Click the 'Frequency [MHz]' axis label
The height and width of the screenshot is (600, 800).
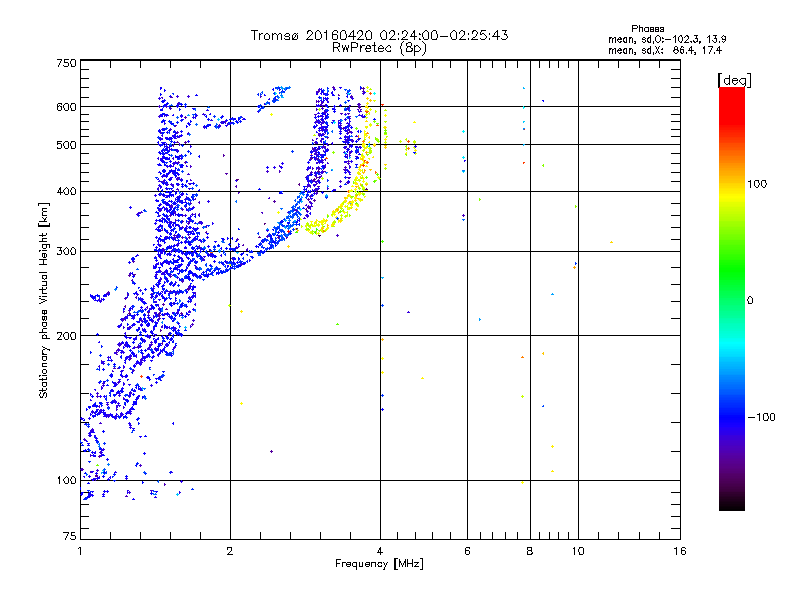(380, 564)
